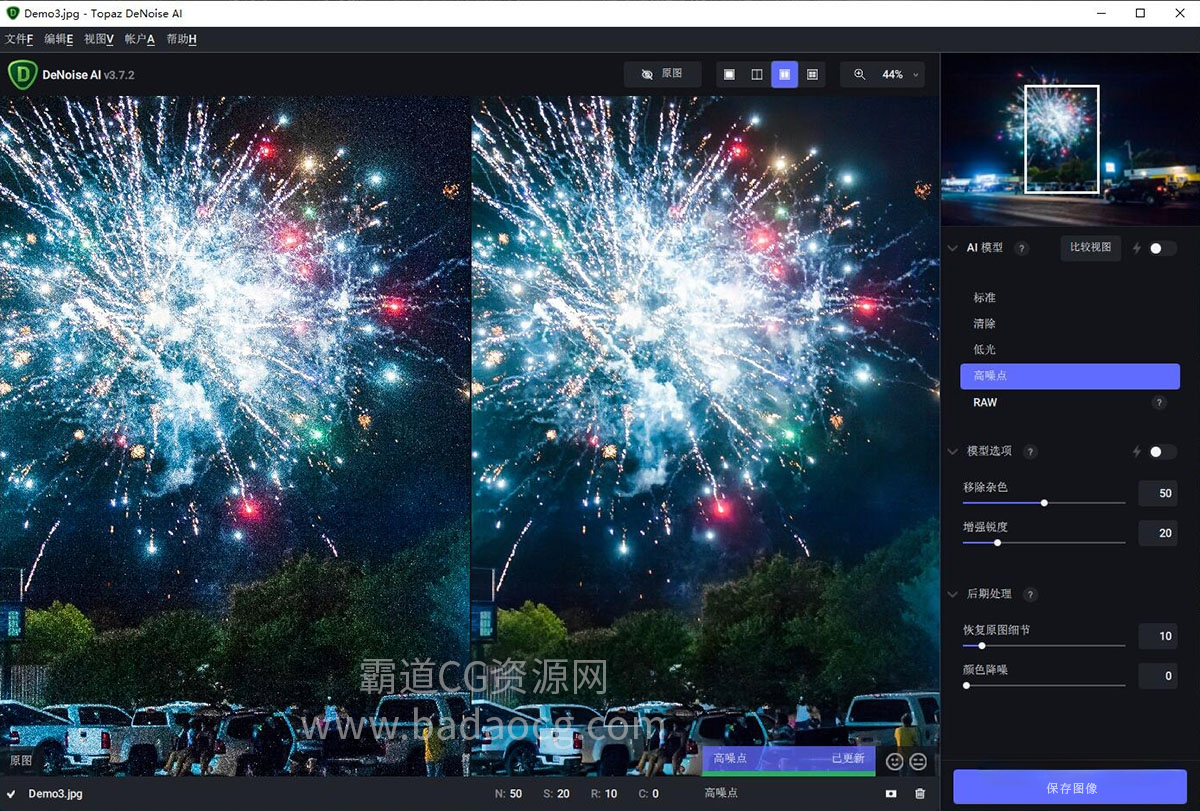The height and width of the screenshot is (811, 1200).
Task: Delete Demo3.jpg with the trash icon
Action: [920, 793]
